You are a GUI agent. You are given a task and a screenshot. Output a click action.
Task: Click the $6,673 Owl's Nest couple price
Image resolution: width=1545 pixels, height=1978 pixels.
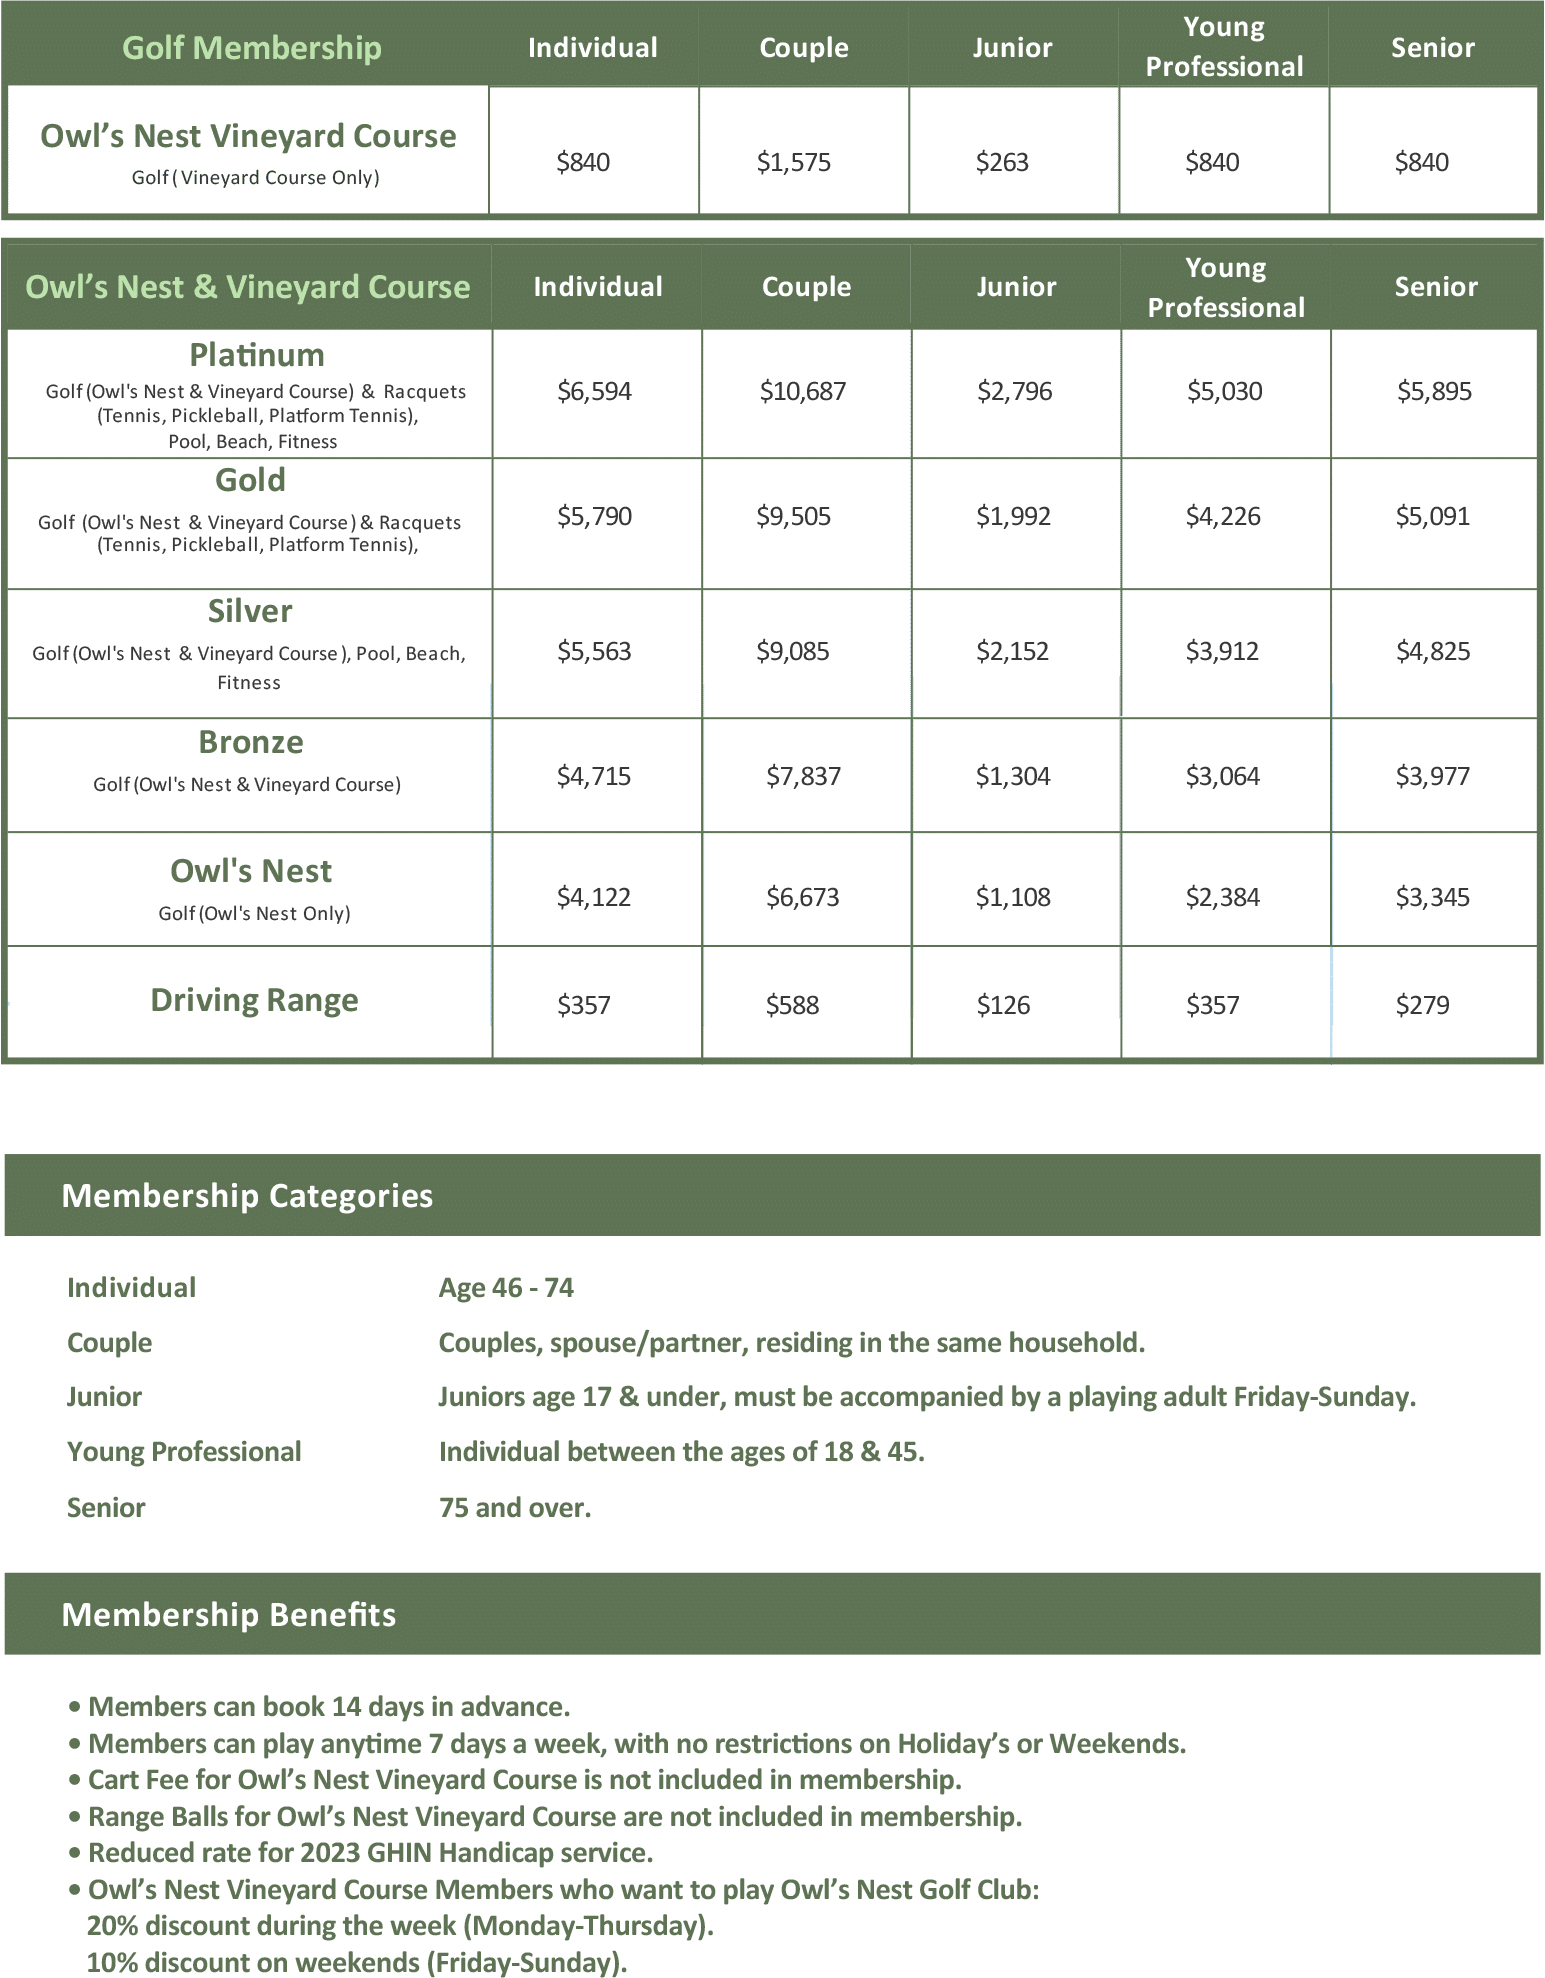pyautogui.click(x=803, y=897)
